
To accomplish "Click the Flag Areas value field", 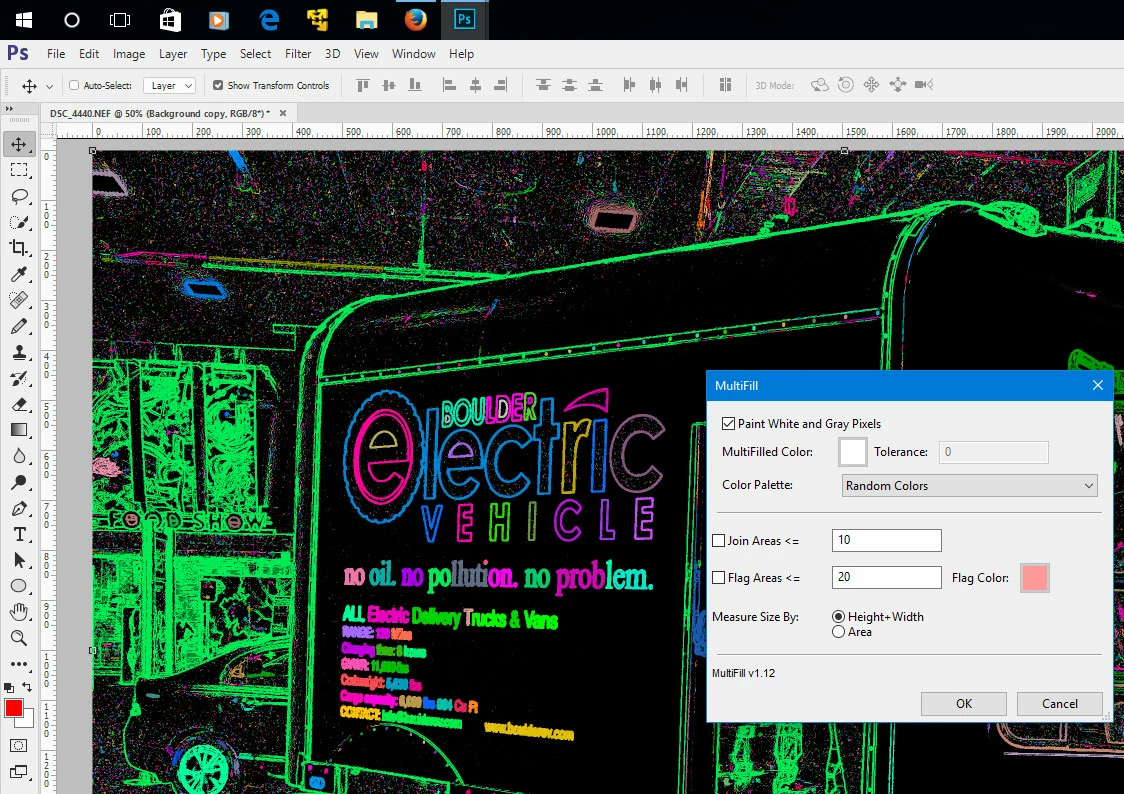I will pyautogui.click(x=886, y=578).
